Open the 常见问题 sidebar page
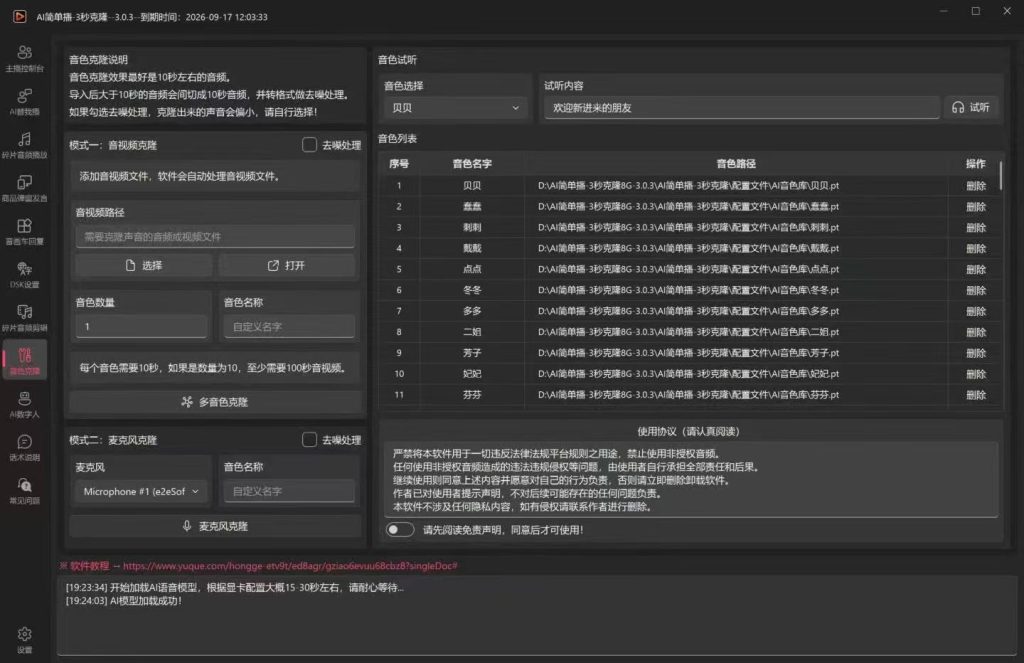Viewport: 1024px width, 663px height. (x=25, y=491)
